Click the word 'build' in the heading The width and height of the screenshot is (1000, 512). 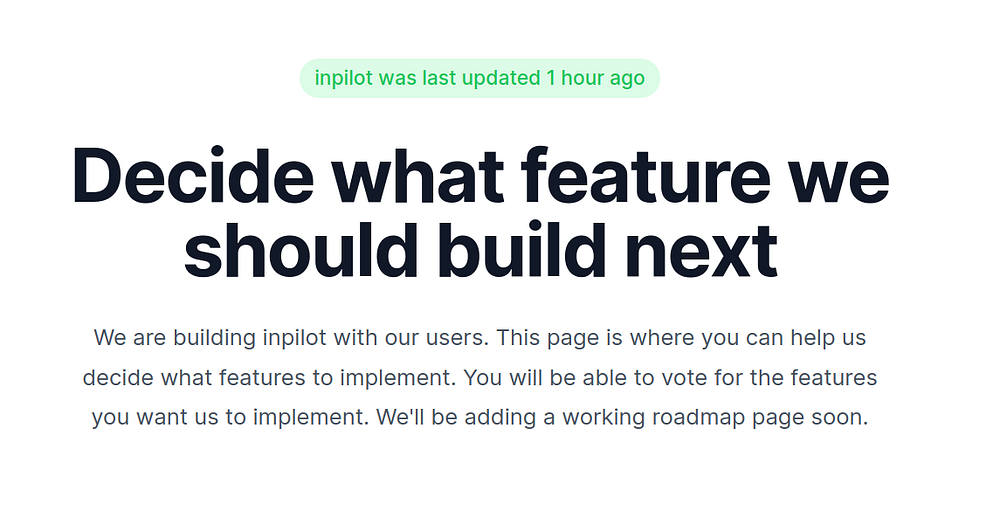pyautogui.click(x=522, y=251)
